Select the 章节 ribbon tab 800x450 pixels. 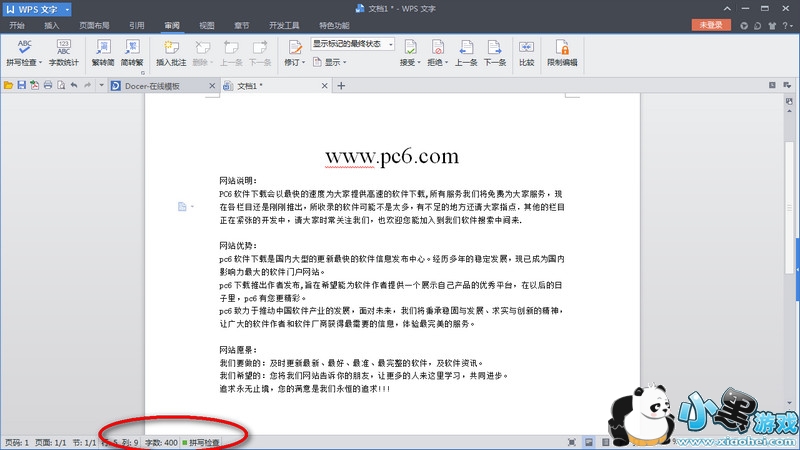click(241, 26)
